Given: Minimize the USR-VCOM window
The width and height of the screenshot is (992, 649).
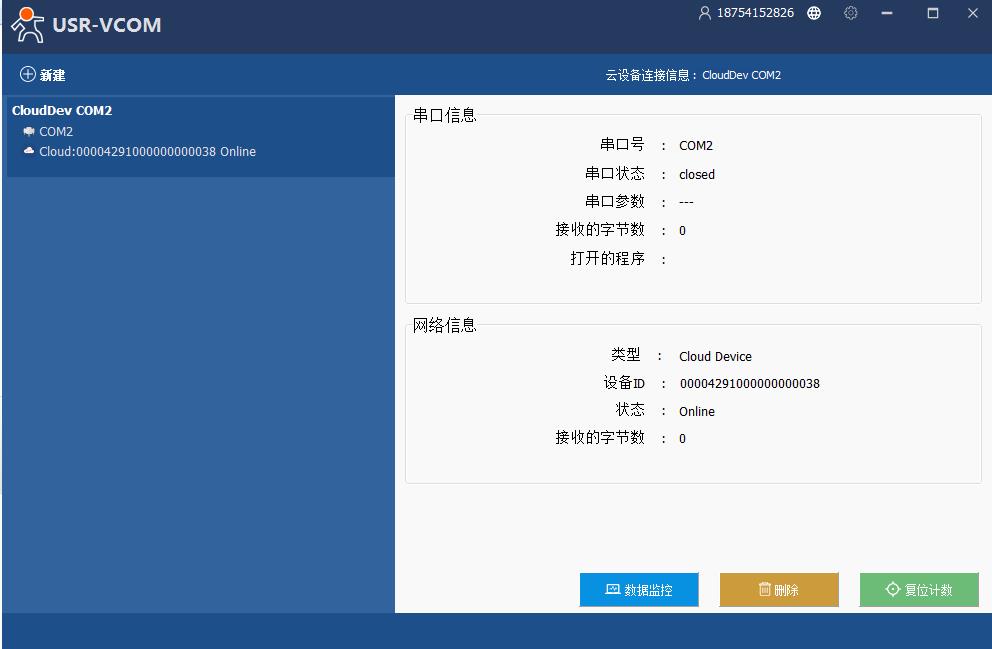Looking at the screenshot, I should (886, 13).
